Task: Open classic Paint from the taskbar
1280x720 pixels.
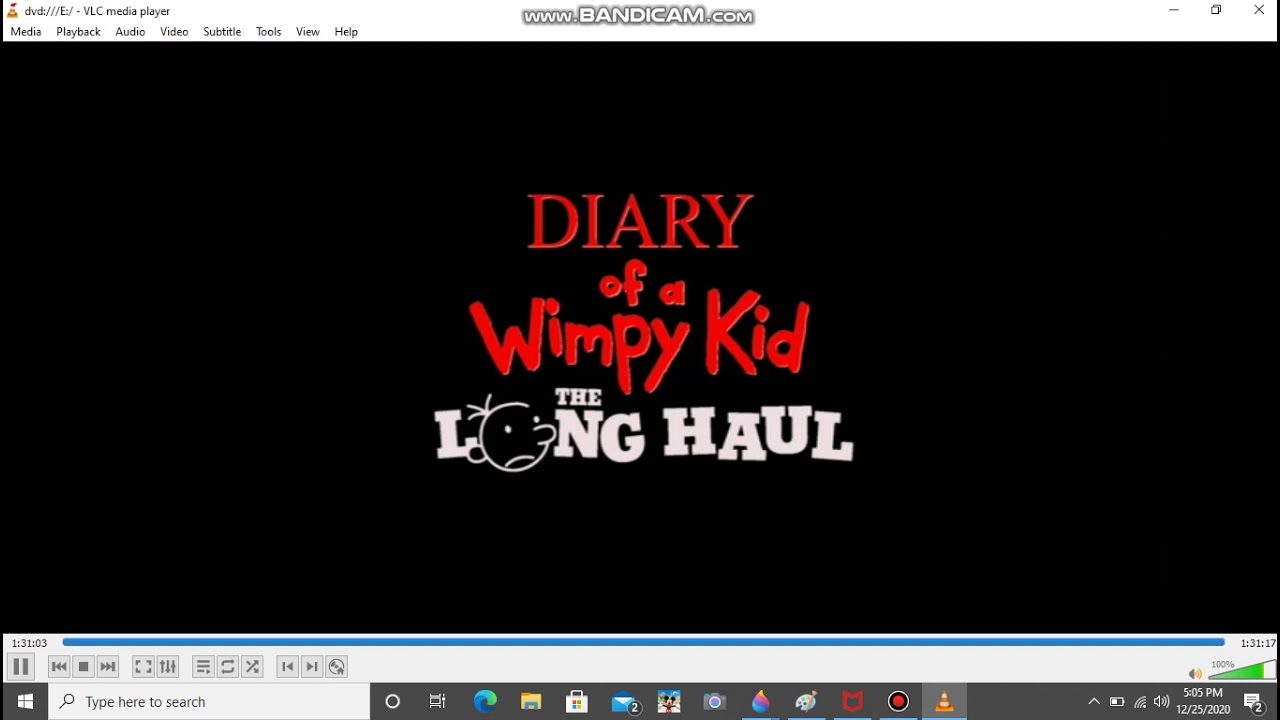Action: (807, 702)
